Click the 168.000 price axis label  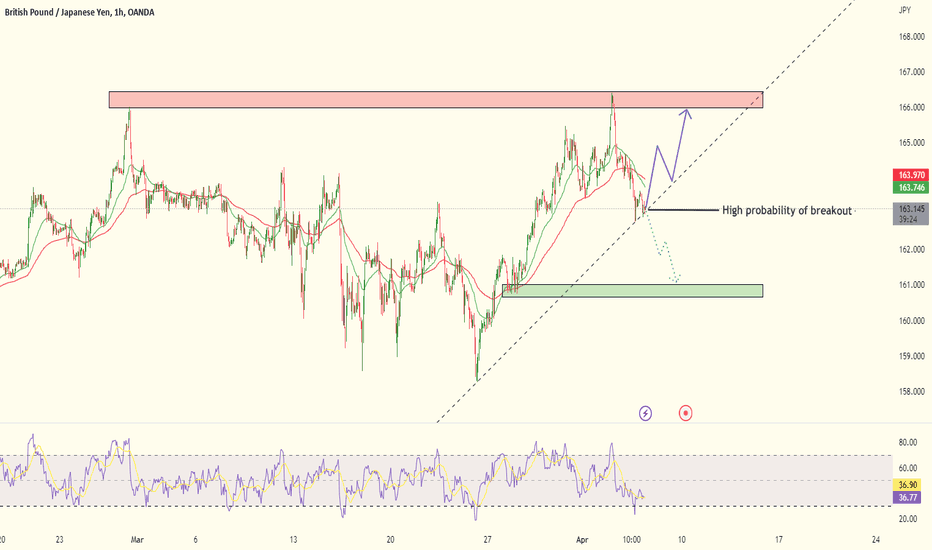[x=911, y=37]
